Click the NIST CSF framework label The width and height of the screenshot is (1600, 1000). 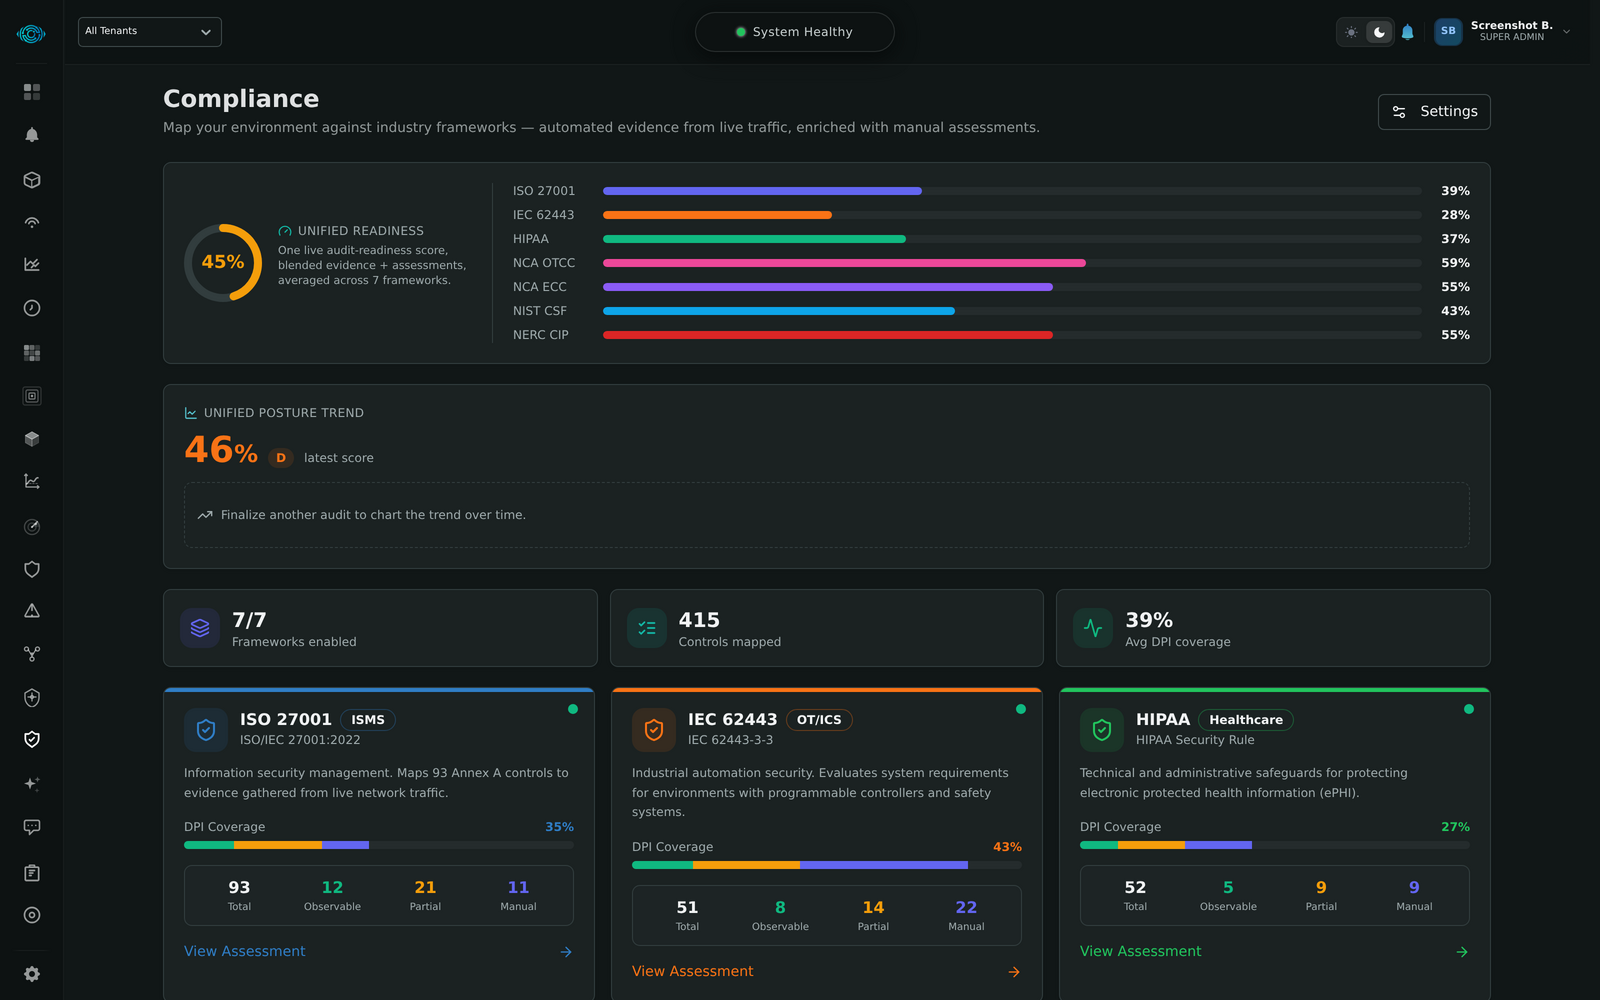tap(540, 311)
